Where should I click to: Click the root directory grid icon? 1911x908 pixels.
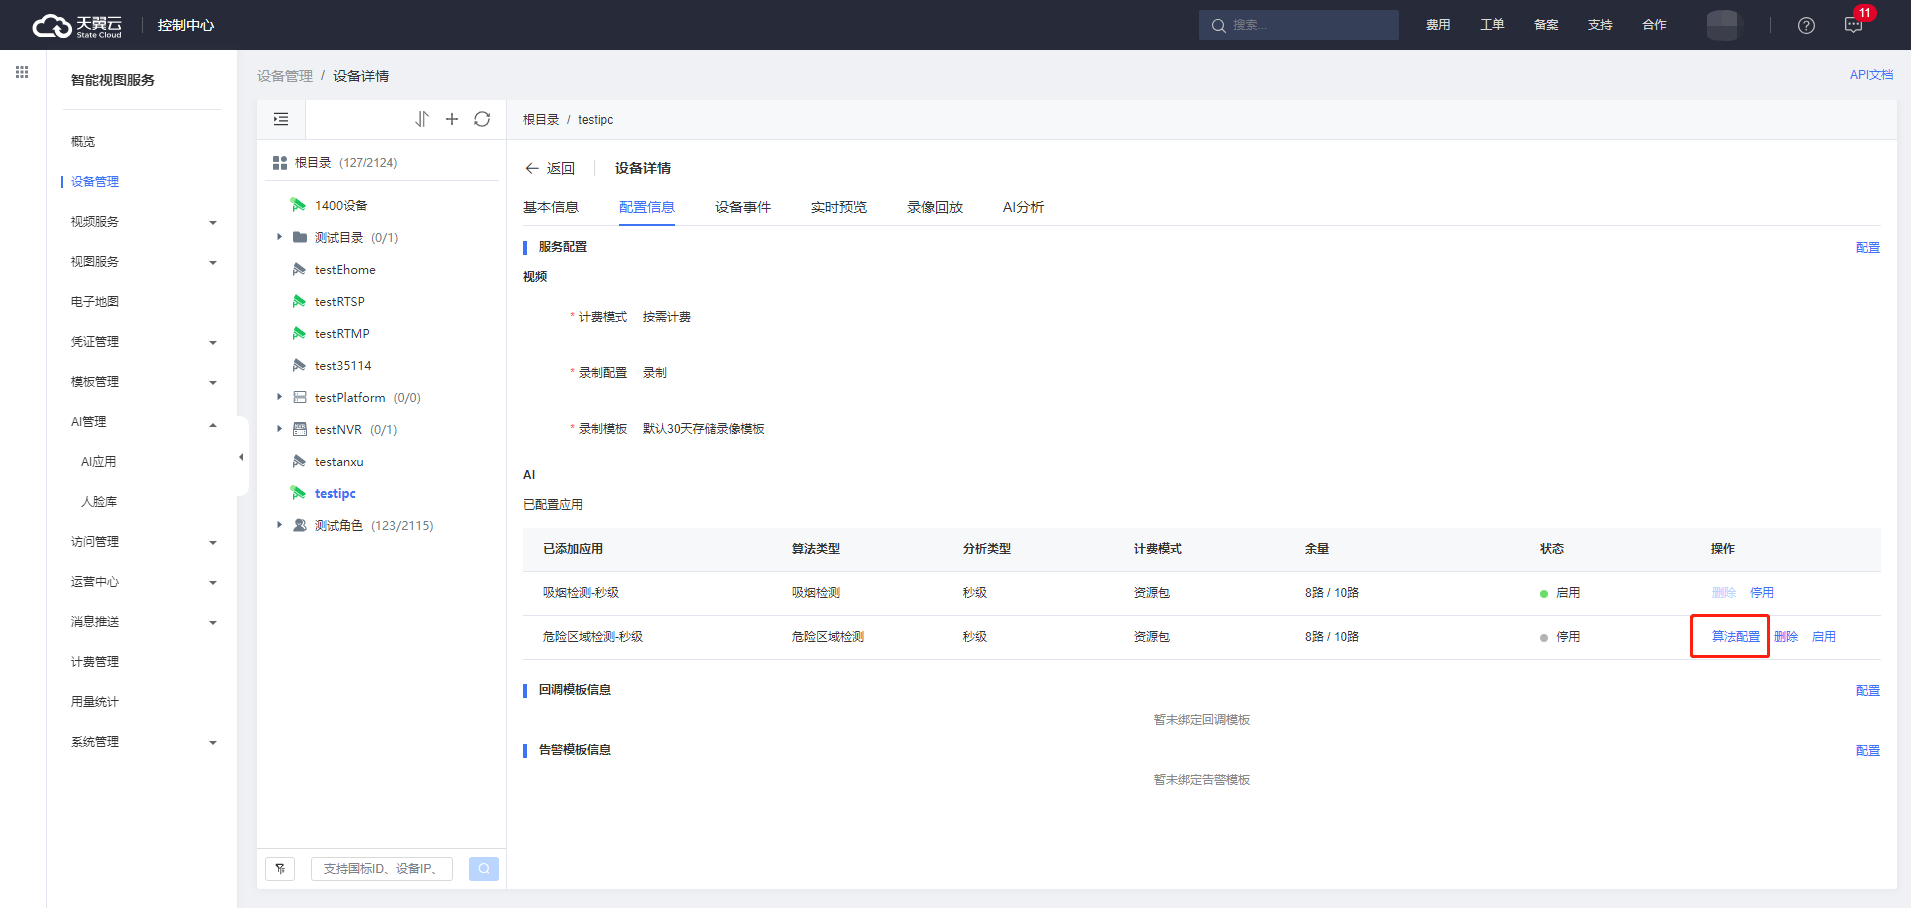coord(280,163)
